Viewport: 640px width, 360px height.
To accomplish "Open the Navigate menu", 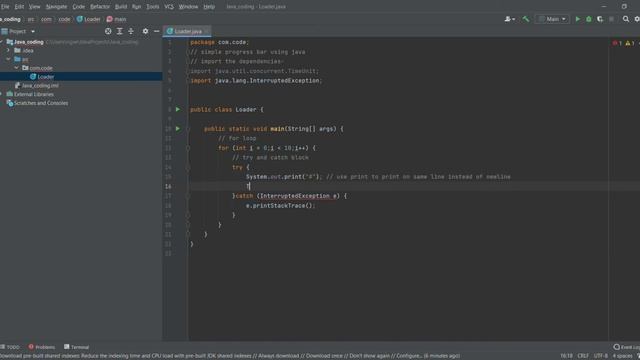I will pyautogui.click(x=56, y=7).
